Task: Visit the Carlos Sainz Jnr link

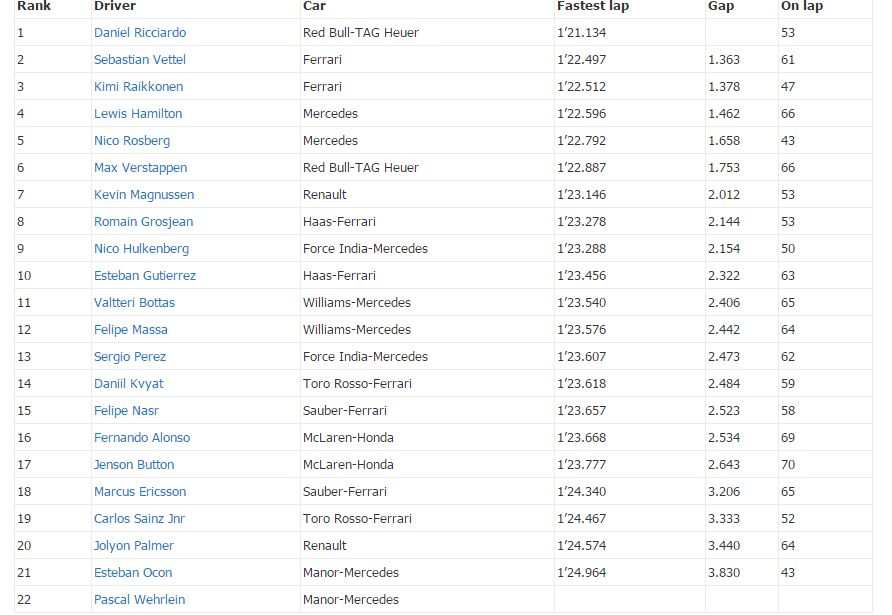Action: [139, 519]
